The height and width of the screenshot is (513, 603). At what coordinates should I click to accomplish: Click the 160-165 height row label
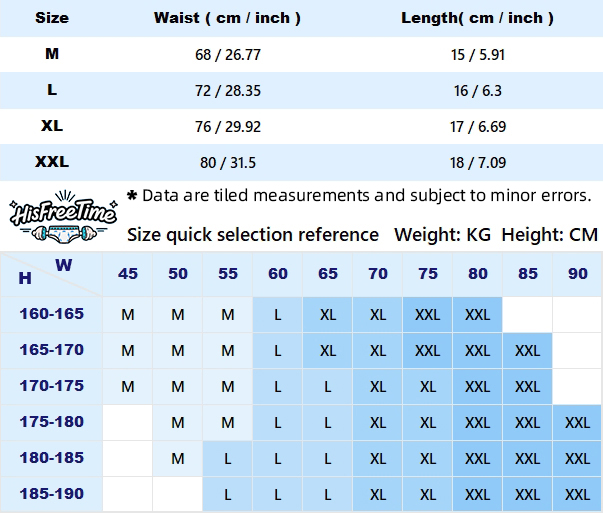click(x=52, y=314)
